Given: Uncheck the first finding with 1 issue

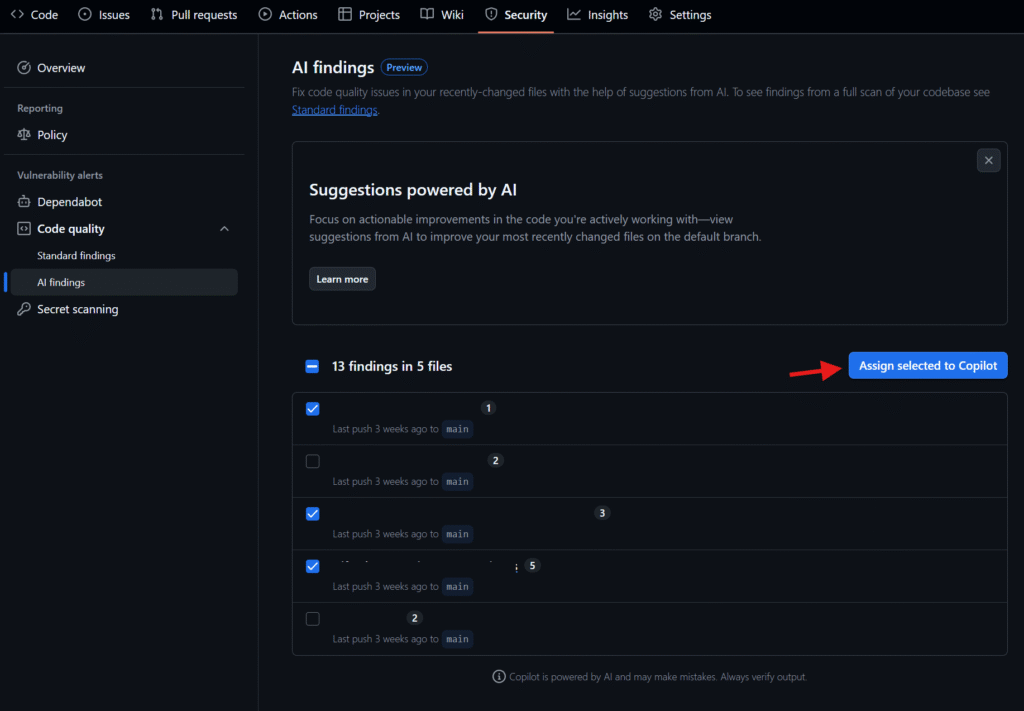Looking at the screenshot, I should (313, 409).
